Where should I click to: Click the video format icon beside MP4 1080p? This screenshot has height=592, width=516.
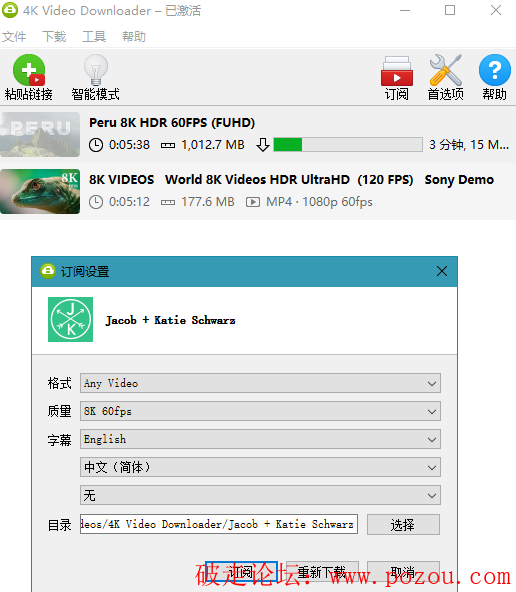coord(253,202)
